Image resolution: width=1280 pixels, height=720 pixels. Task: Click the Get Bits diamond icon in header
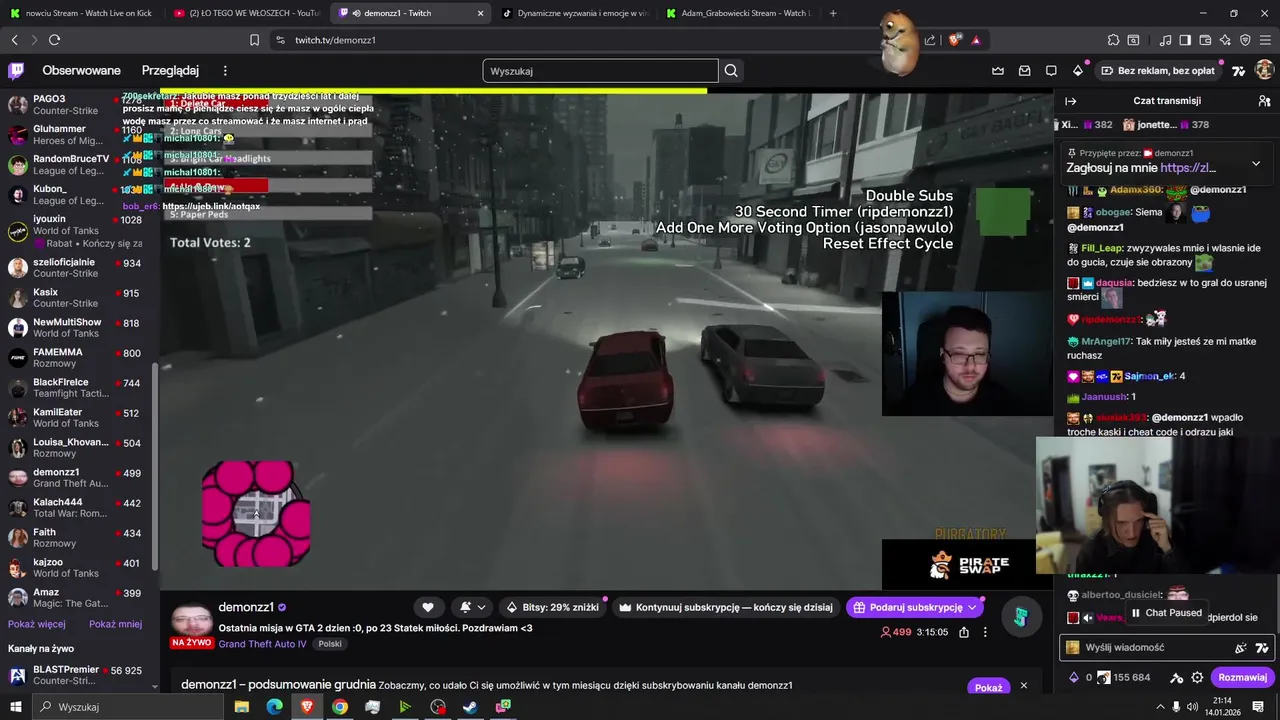(x=1078, y=70)
